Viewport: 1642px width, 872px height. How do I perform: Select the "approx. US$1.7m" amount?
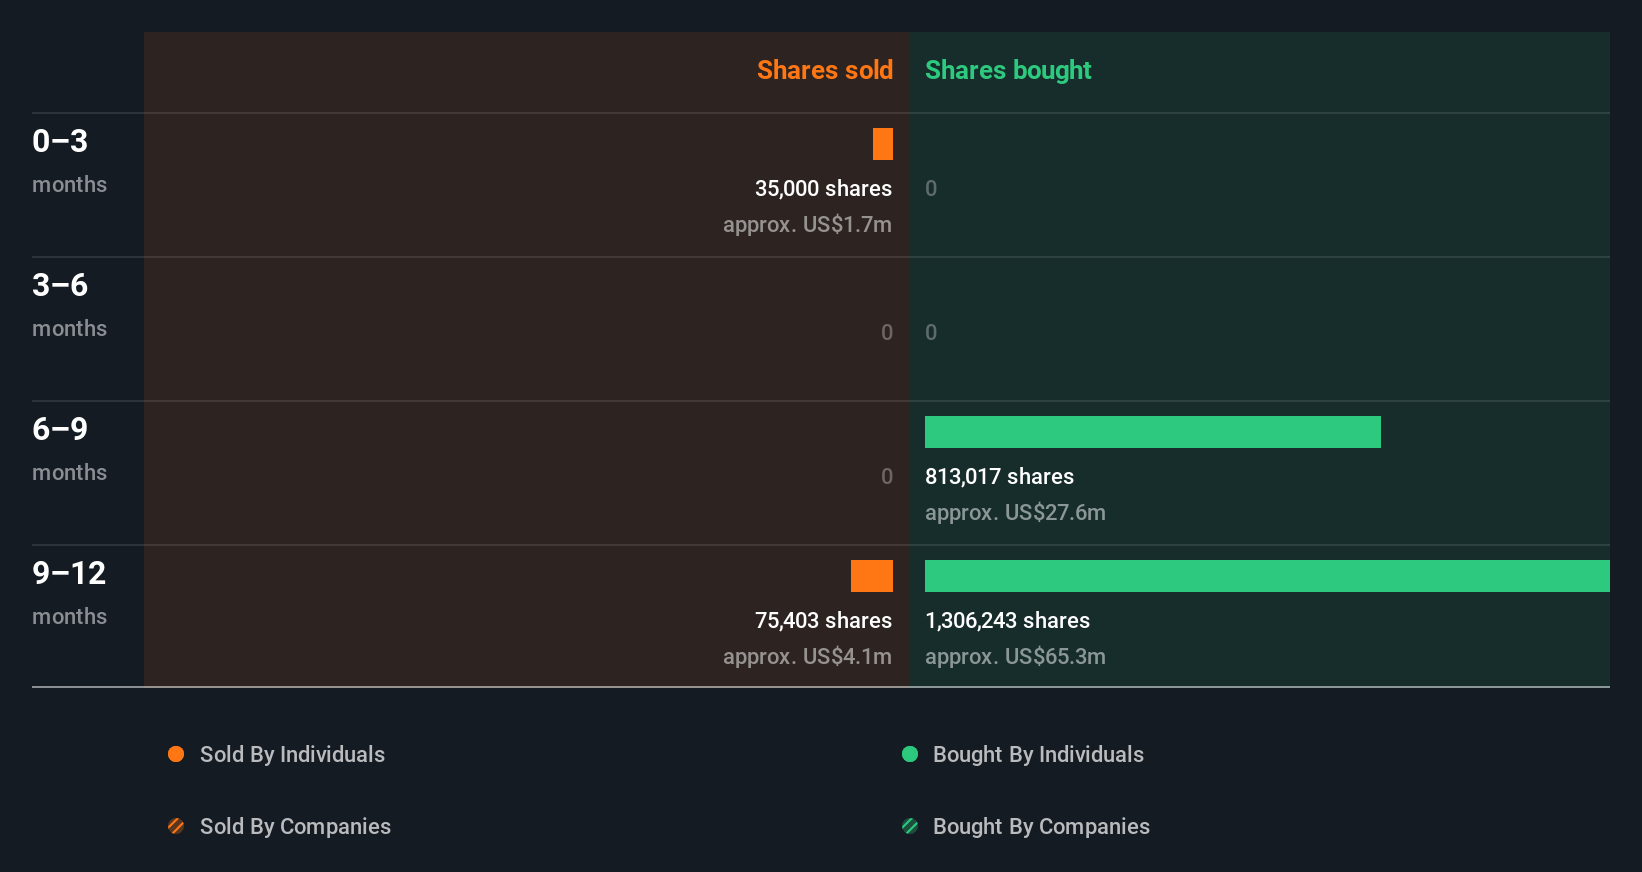pos(807,225)
